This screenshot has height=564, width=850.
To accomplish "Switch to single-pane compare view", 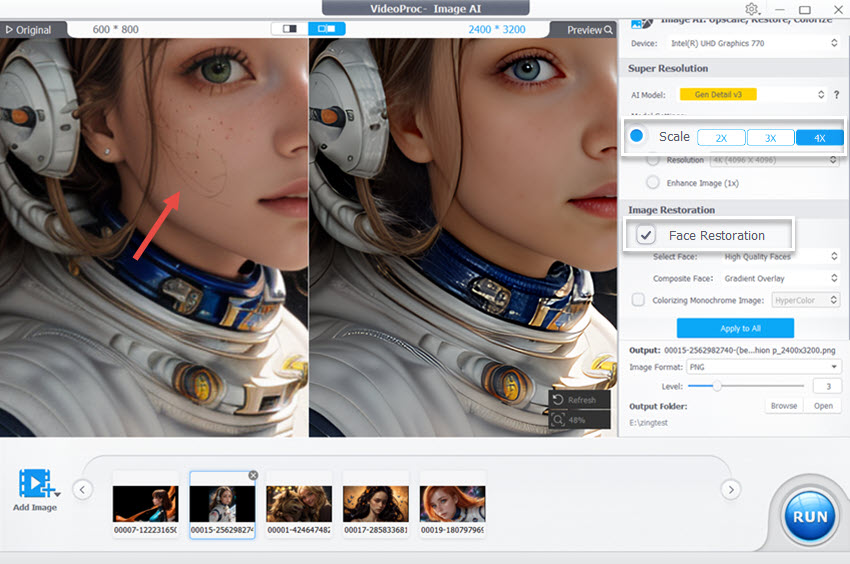I will pyautogui.click(x=289, y=29).
